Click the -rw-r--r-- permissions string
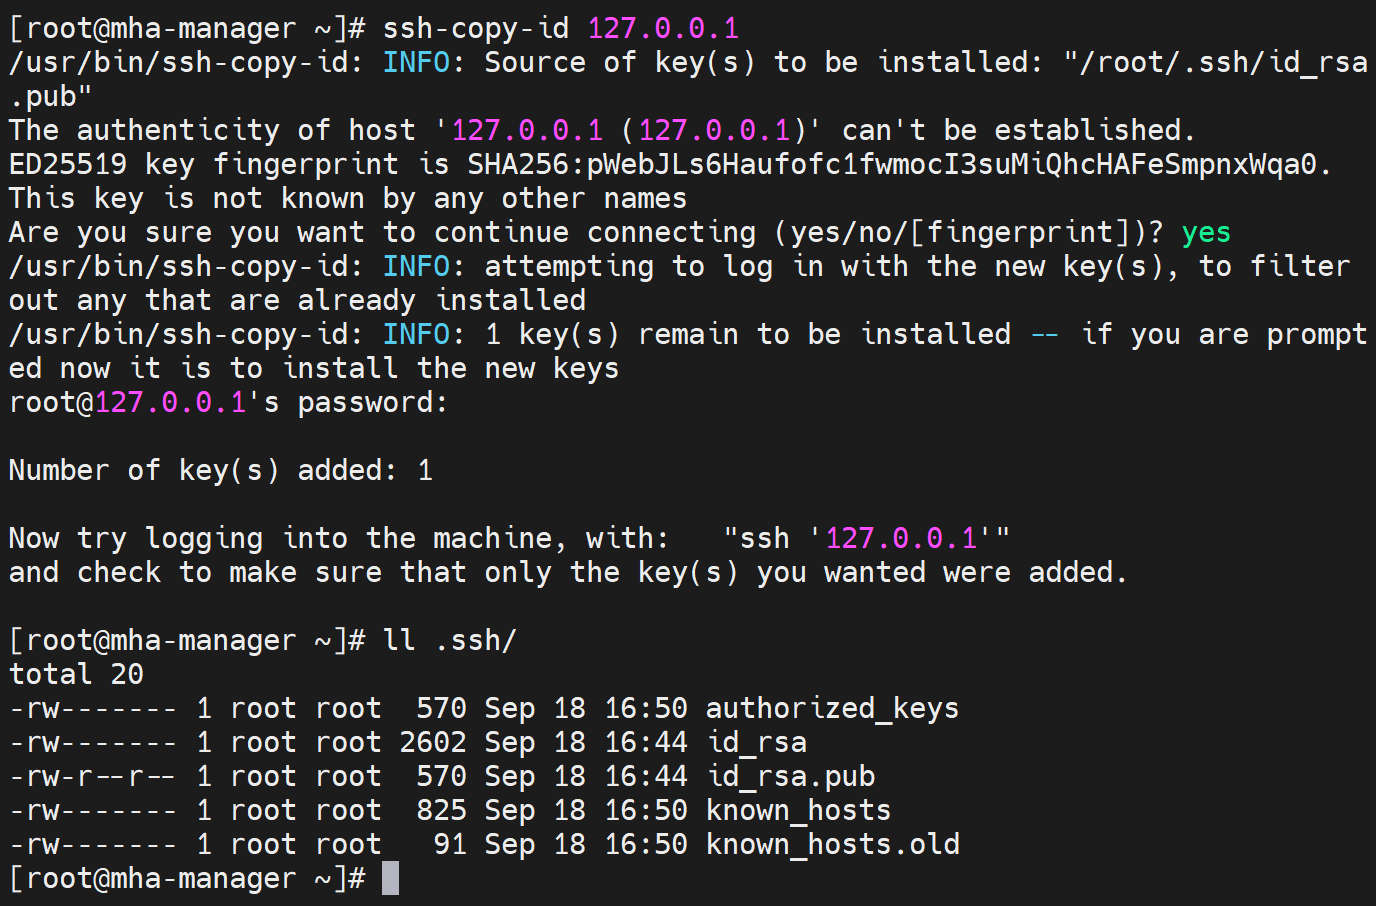Image resolution: width=1376 pixels, height=906 pixels. click(x=93, y=776)
